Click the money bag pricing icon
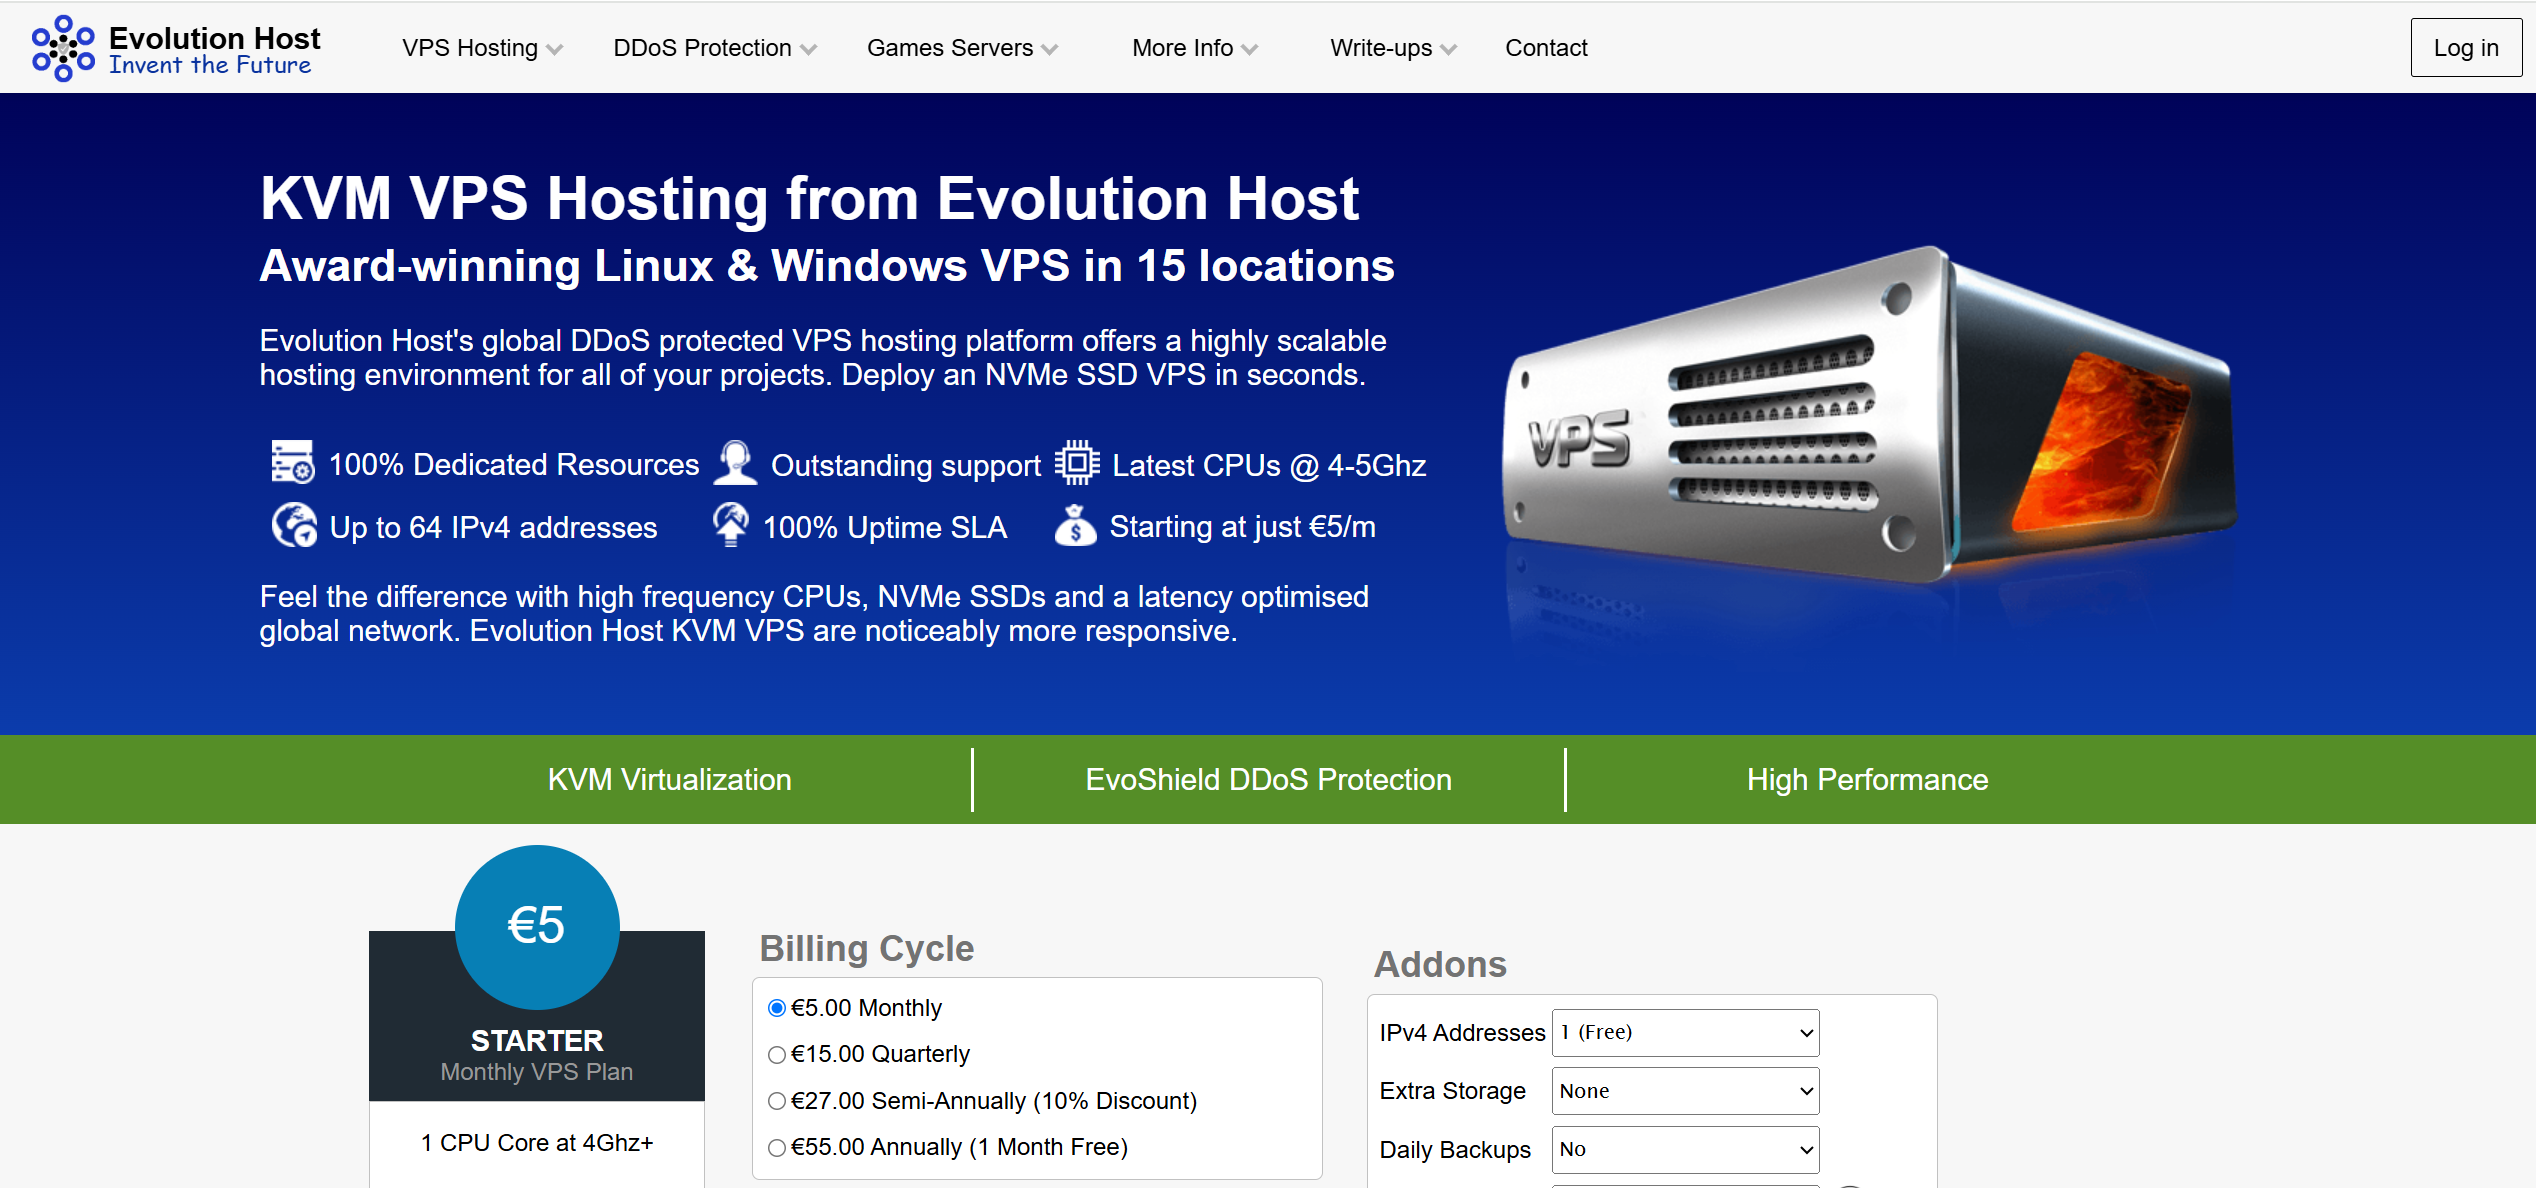Screen dimensions: 2536x1188 tap(1075, 525)
